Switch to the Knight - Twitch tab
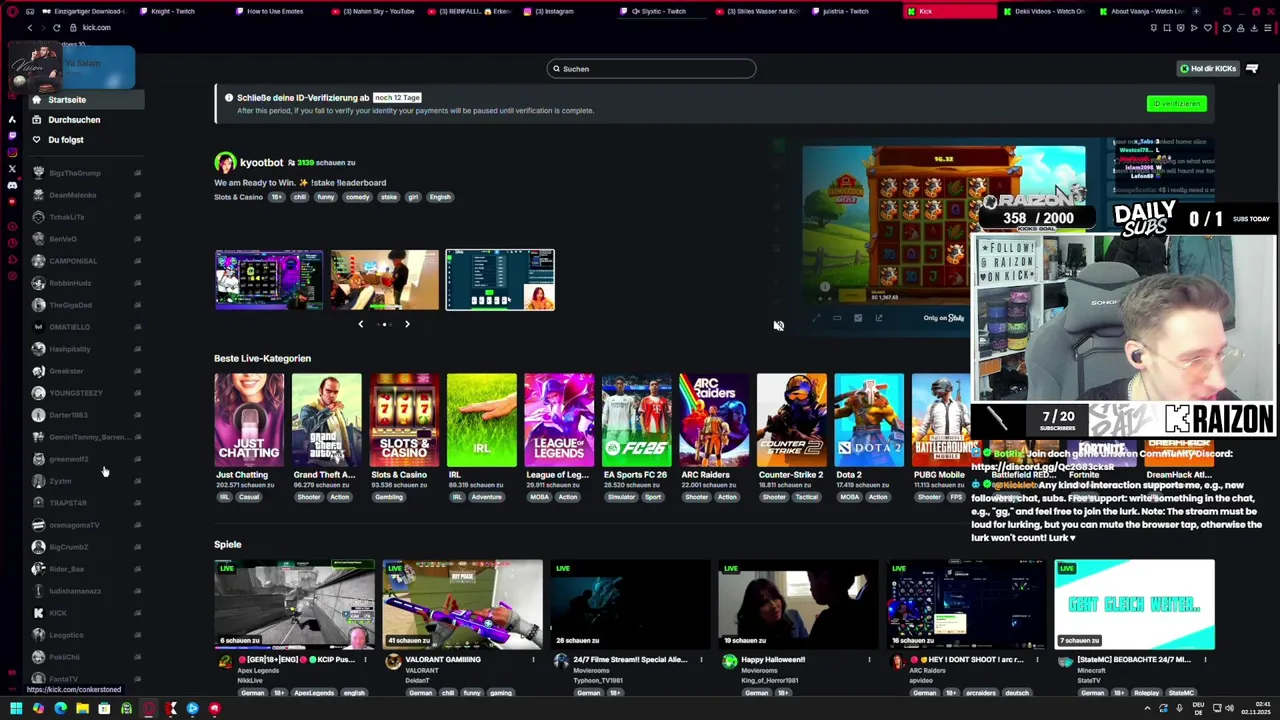Screen dimensions: 1280x720 coord(180,11)
